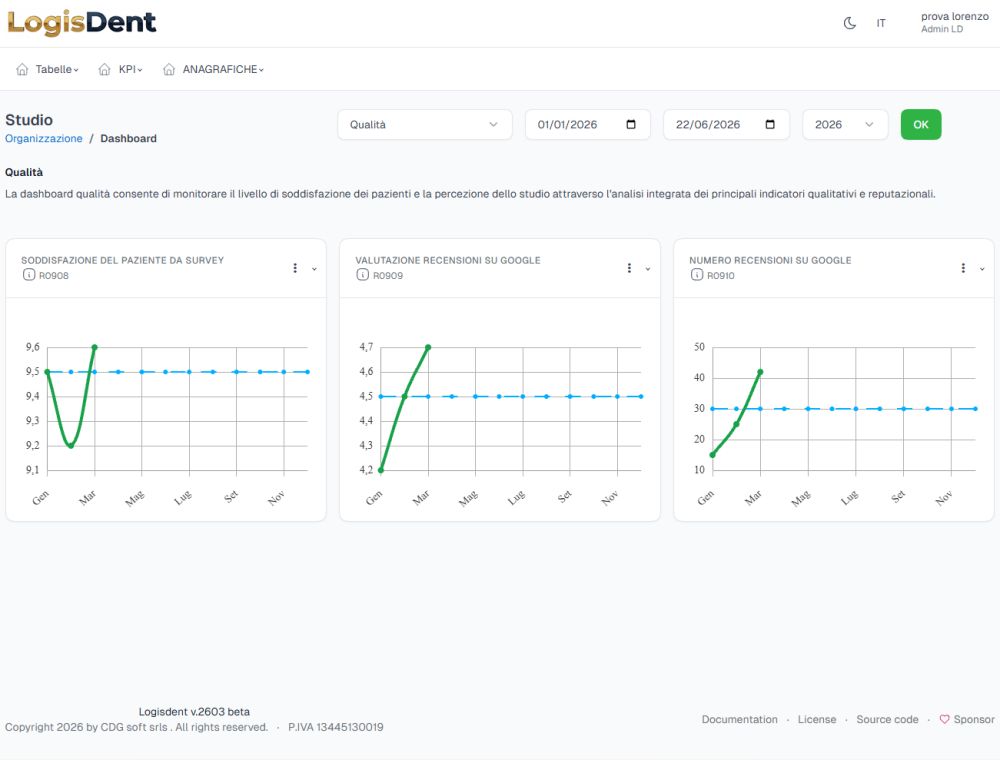
Task: Click the home icon next to ANAGRAFICHE
Action: (169, 69)
